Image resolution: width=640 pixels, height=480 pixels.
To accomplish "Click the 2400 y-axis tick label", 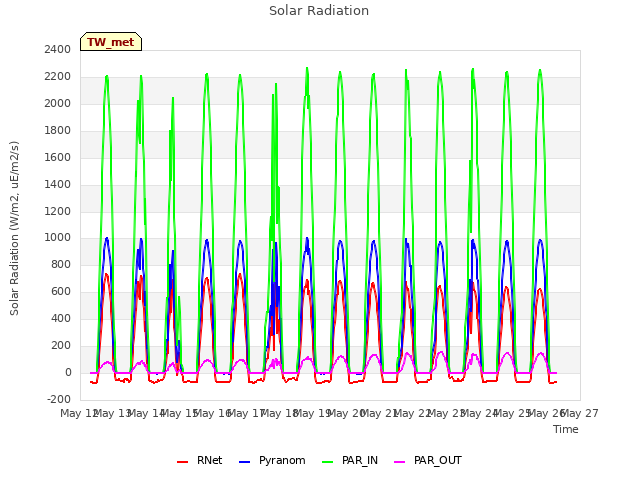I will (x=58, y=50).
